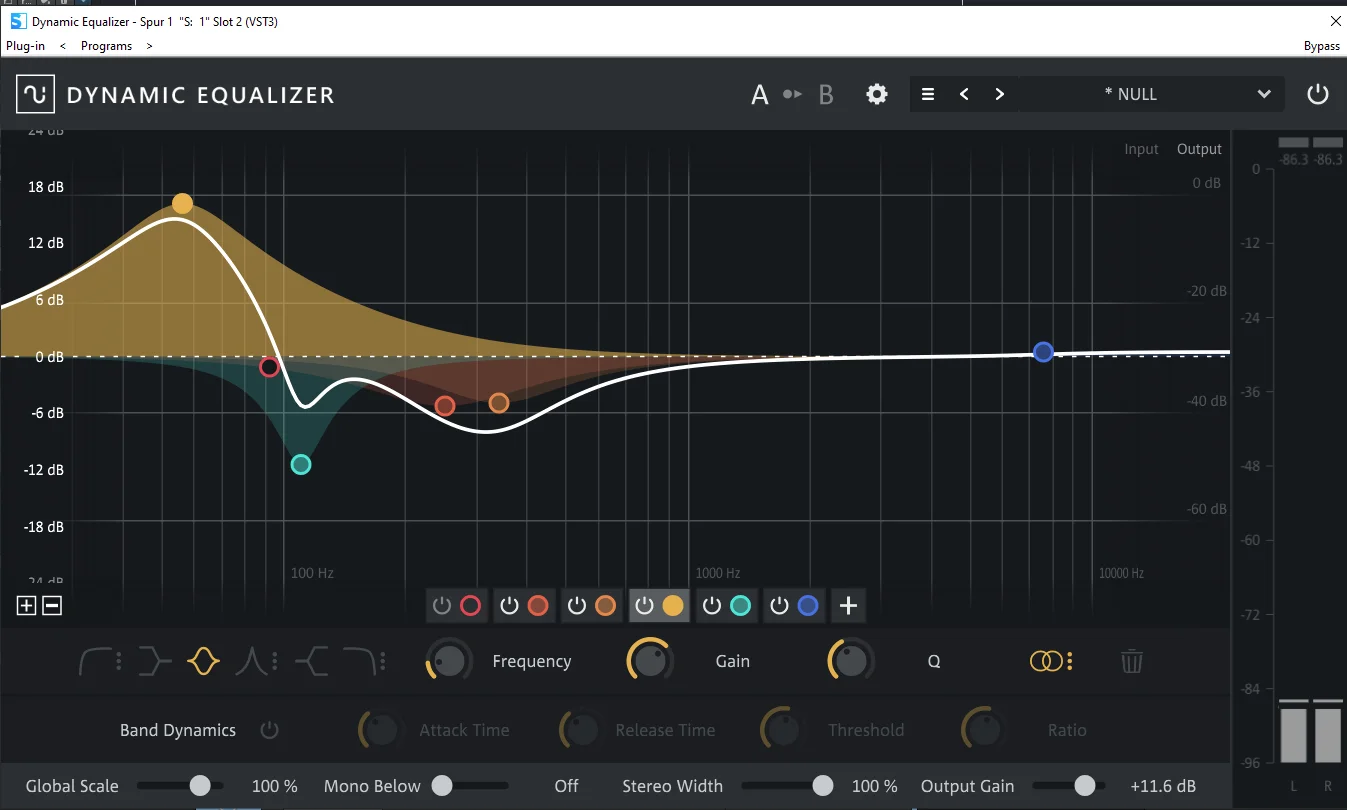Screen dimensions: 1347x810
Task: Choose the low-shelf filter shape icon
Action: pyautogui.click(x=155, y=661)
